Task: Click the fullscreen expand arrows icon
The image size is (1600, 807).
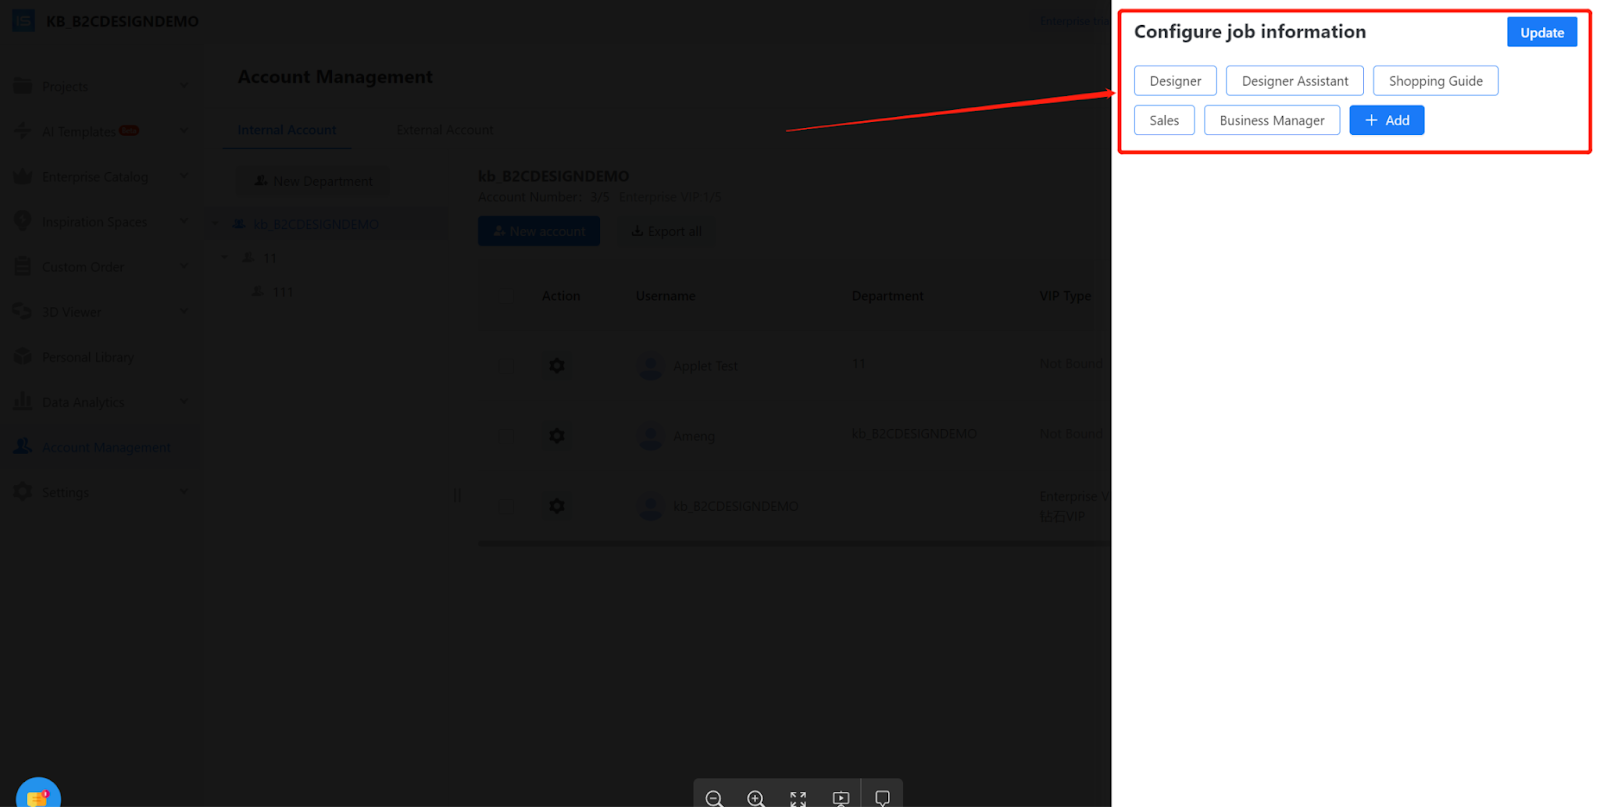Action: point(798,798)
